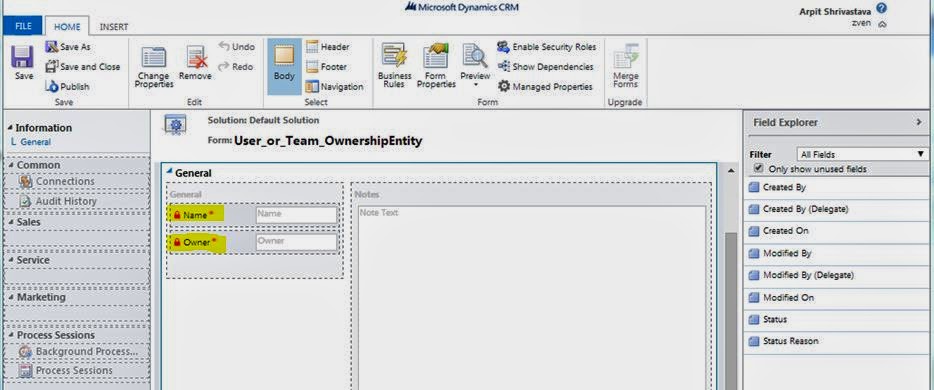Switch to the HOME tab
This screenshot has width=934, height=390.
coord(67,27)
